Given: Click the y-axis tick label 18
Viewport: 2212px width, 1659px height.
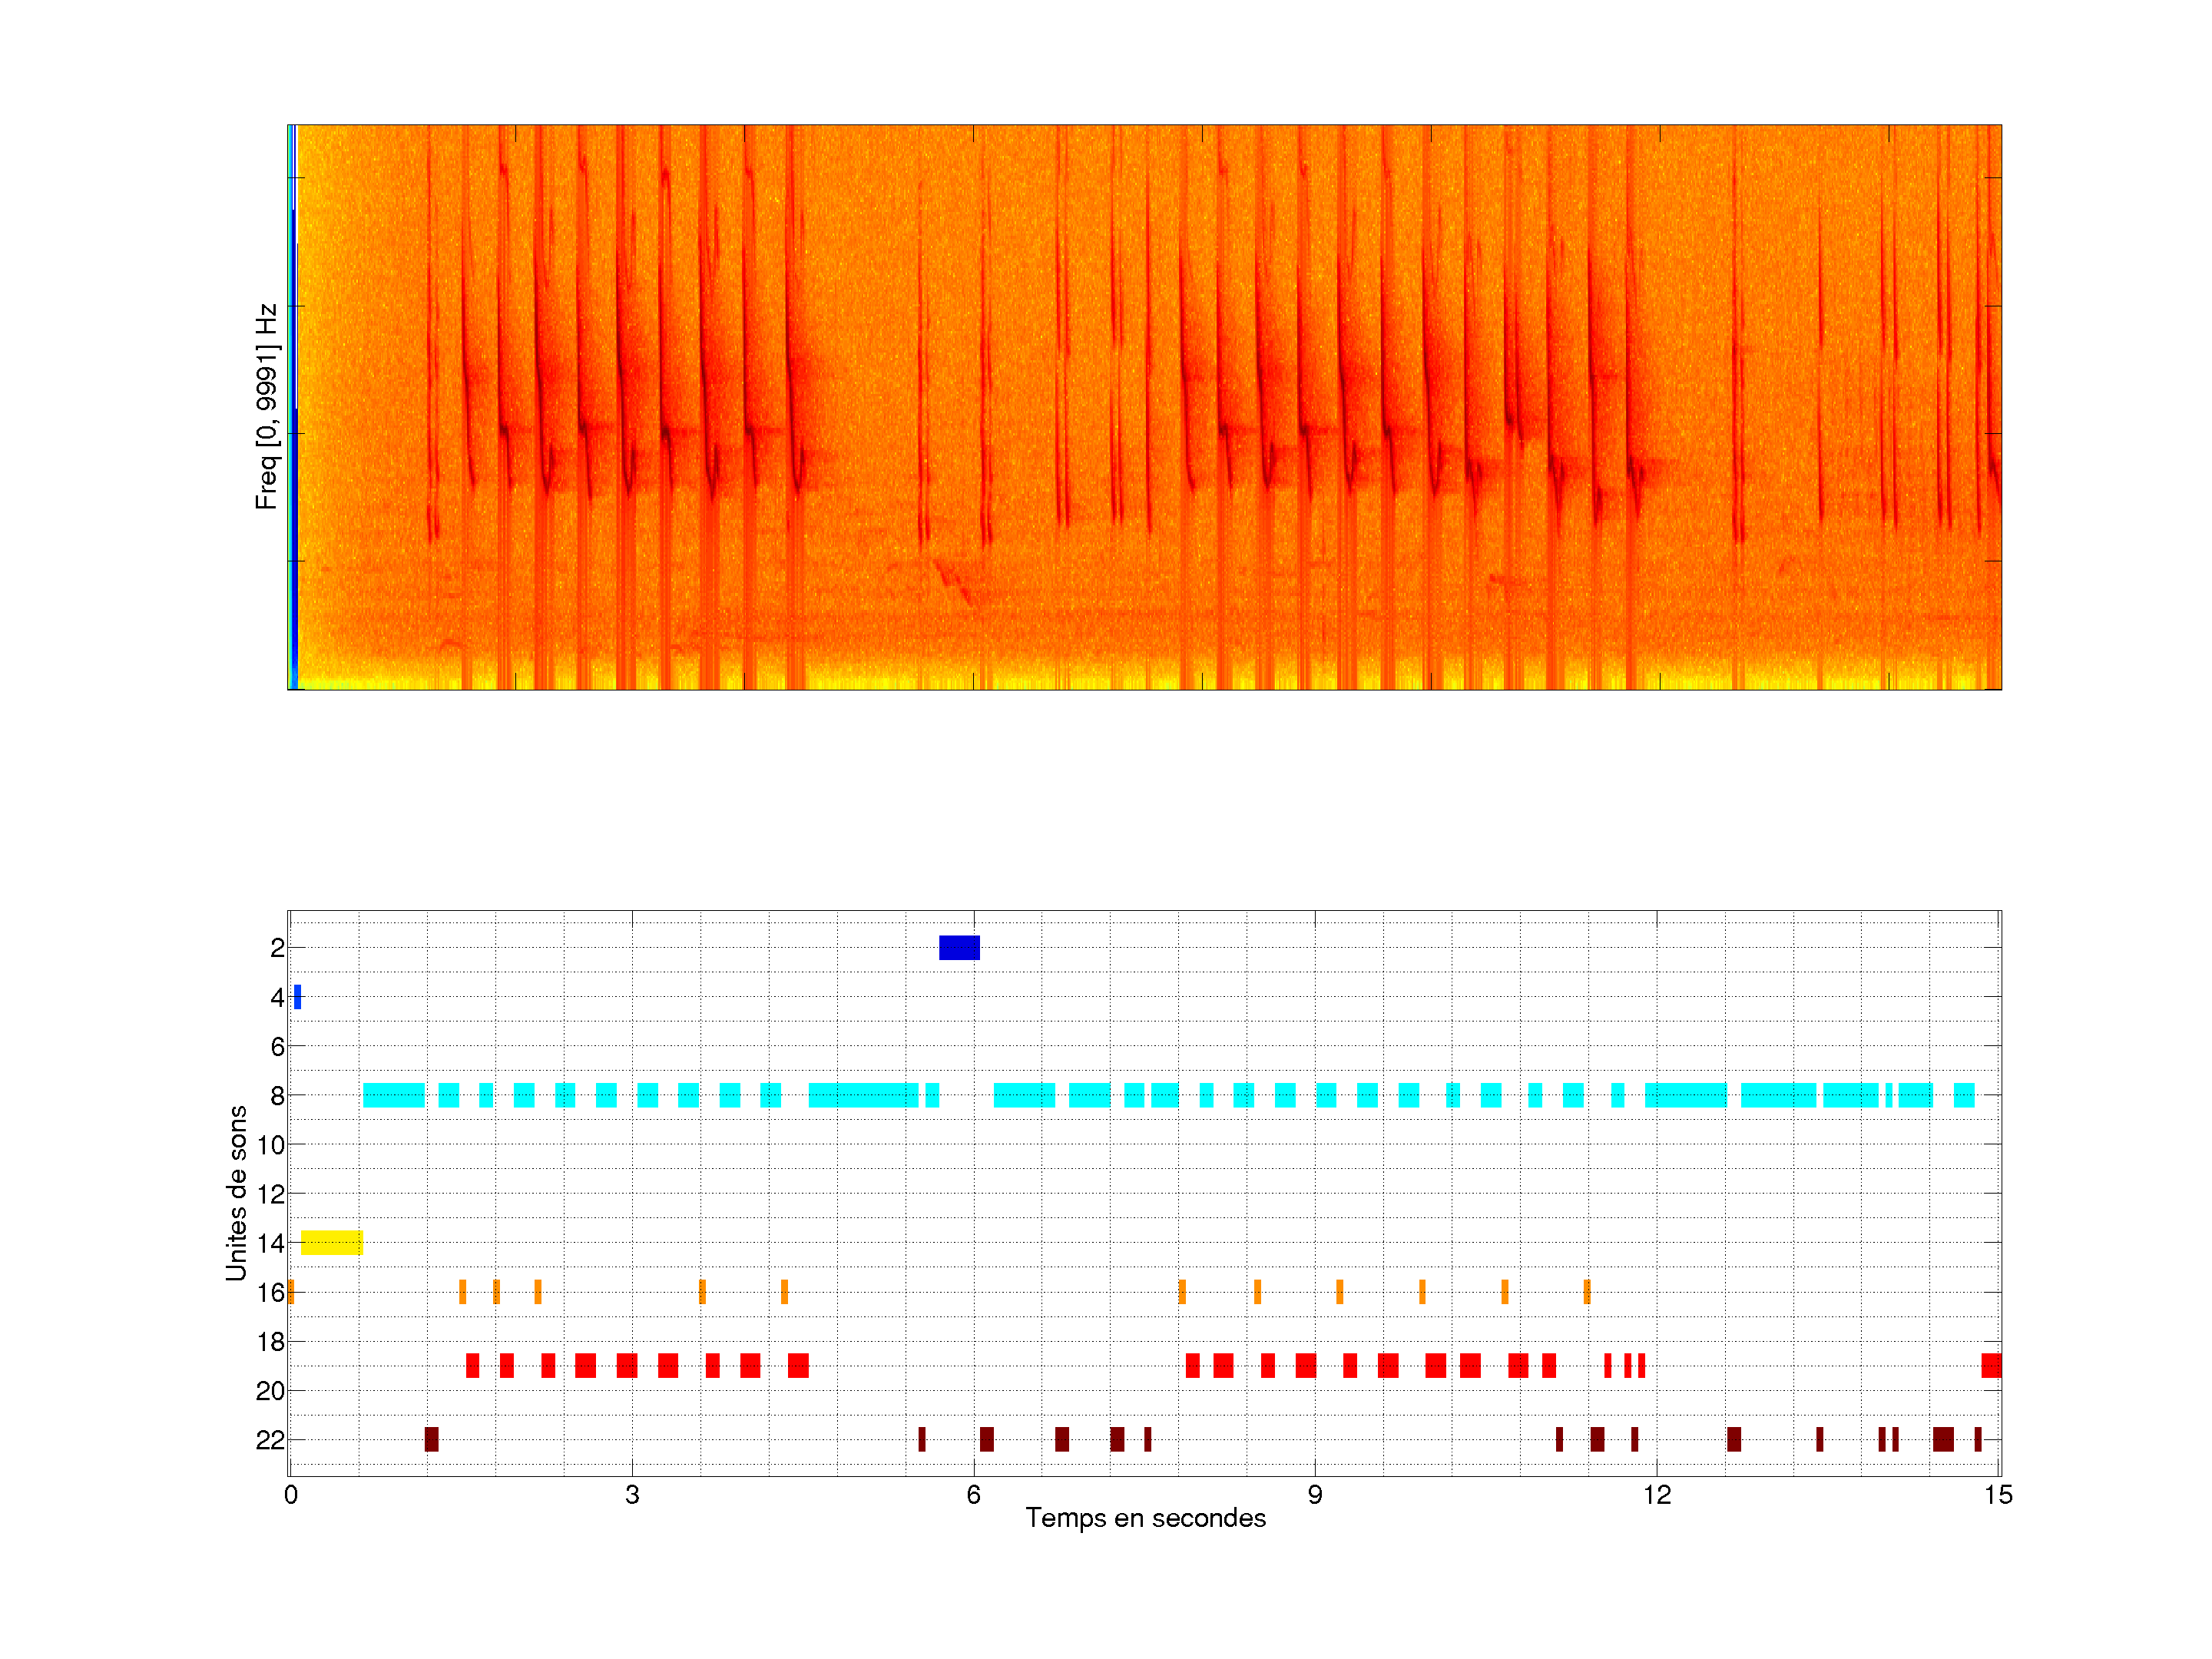Looking at the screenshot, I should (x=270, y=1342).
